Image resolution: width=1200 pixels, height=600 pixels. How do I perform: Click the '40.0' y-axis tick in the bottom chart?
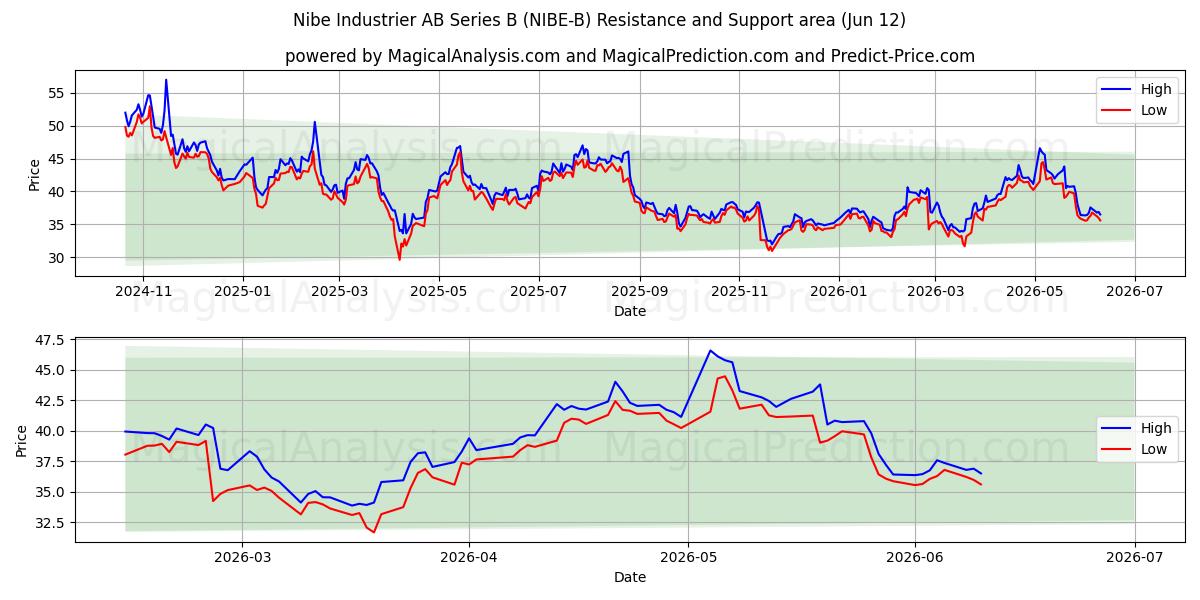[50, 431]
